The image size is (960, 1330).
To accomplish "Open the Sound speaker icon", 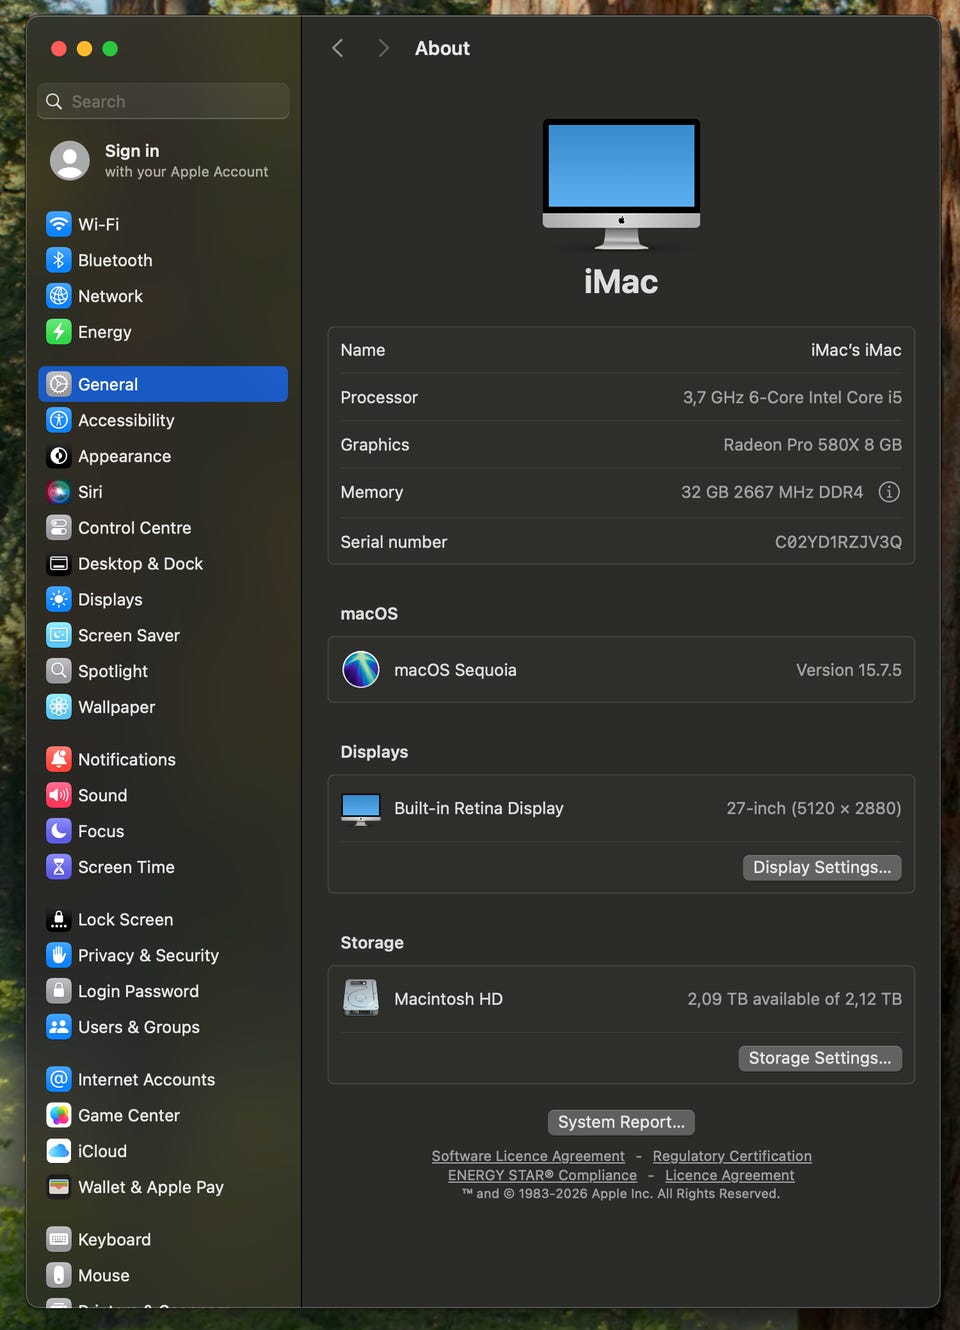I will [59, 795].
